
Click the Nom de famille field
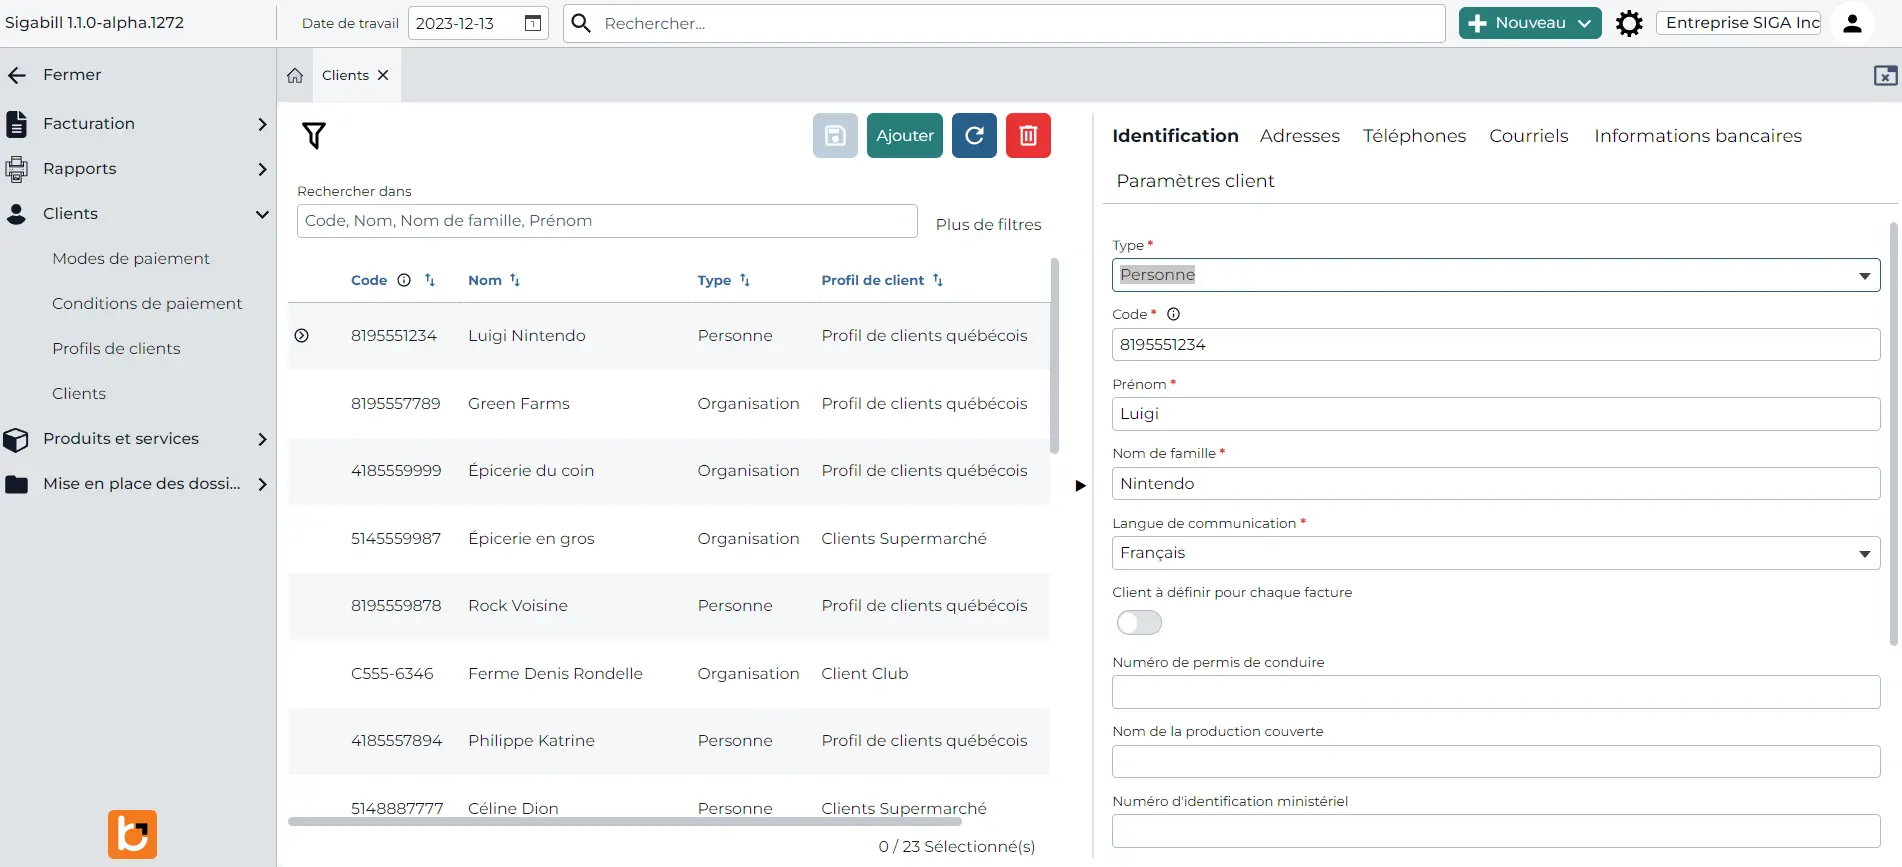click(x=1496, y=484)
